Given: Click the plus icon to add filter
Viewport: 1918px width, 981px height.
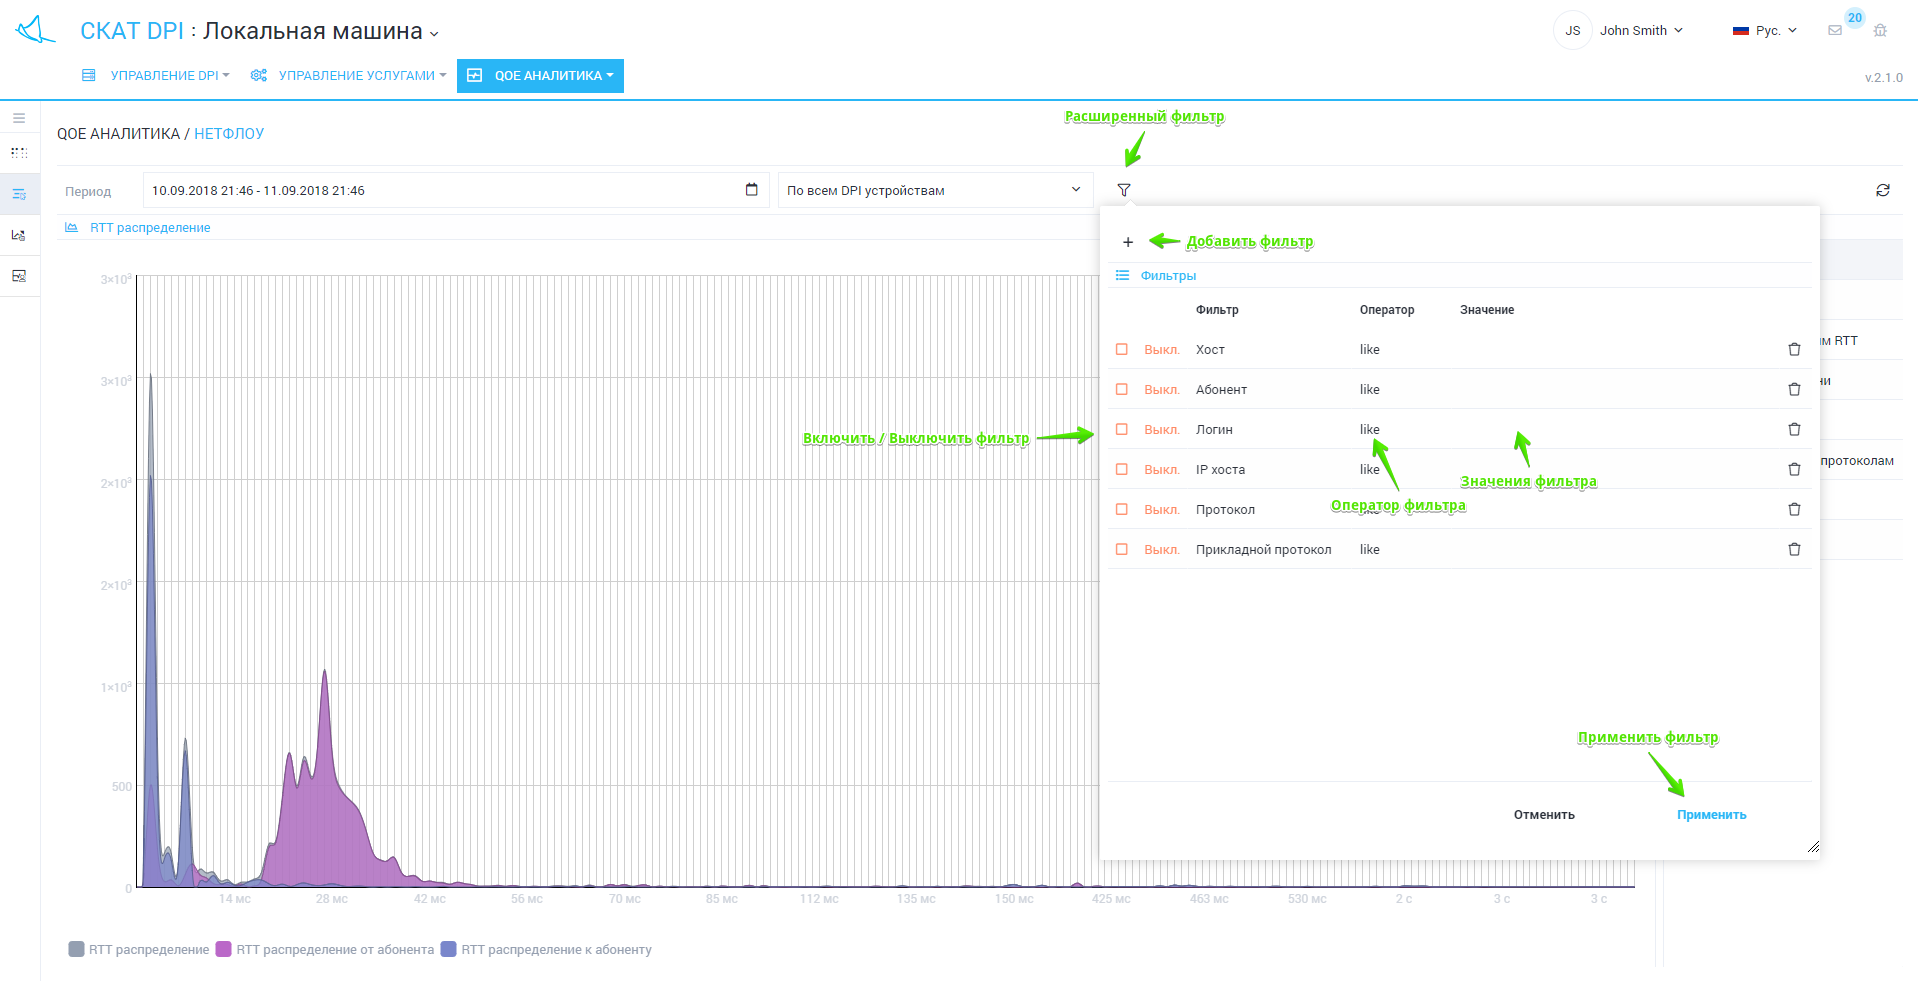Looking at the screenshot, I should point(1128,242).
